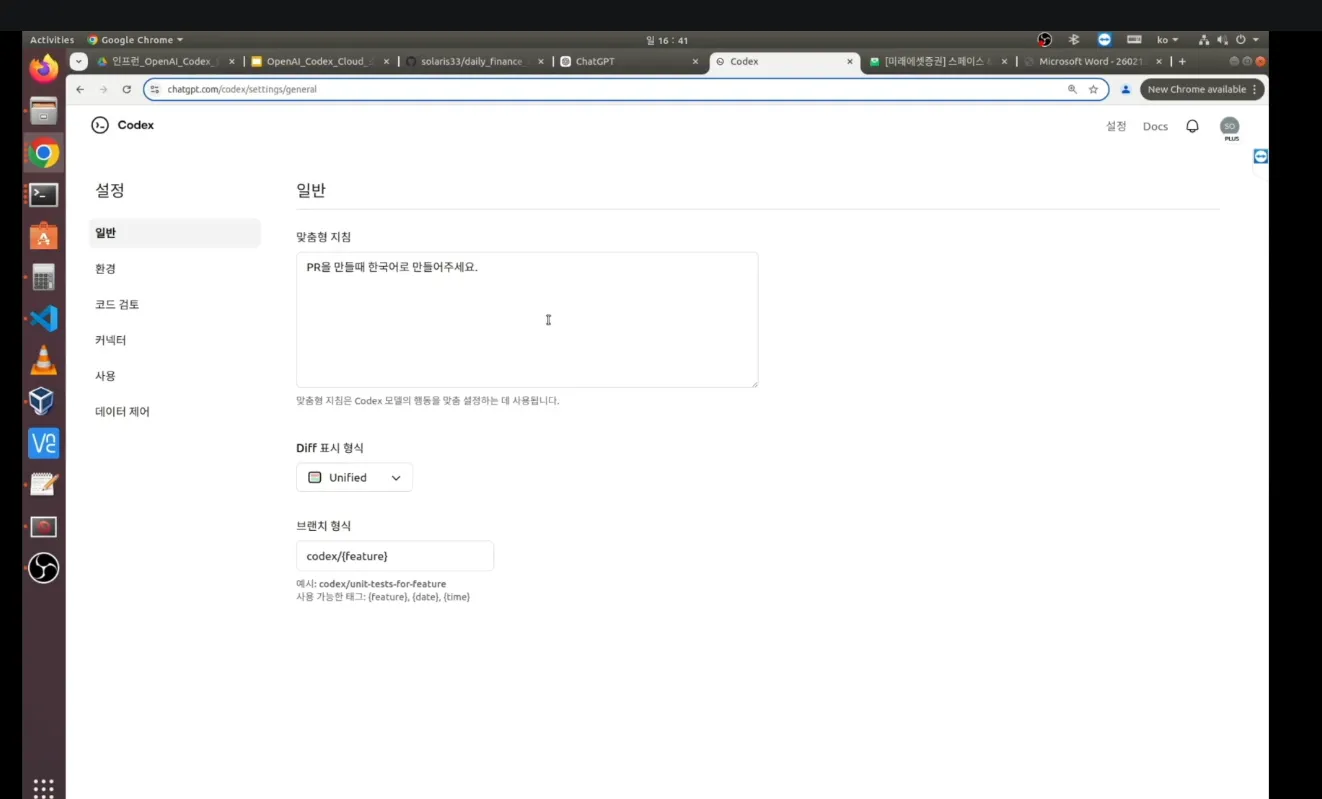
Task: Open the Diff 표시 형식 Unified dropdown
Action: pyautogui.click(x=354, y=477)
